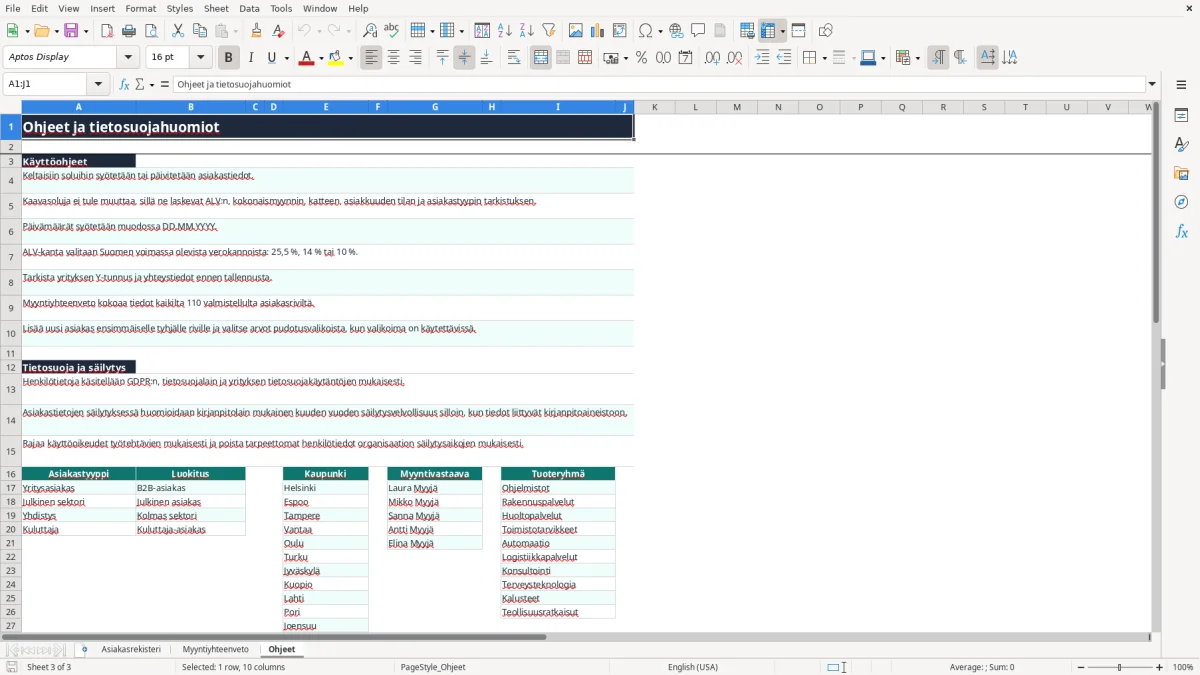1200x675 pixels.
Task: Click the Copy icon
Action: pyautogui.click(x=199, y=31)
